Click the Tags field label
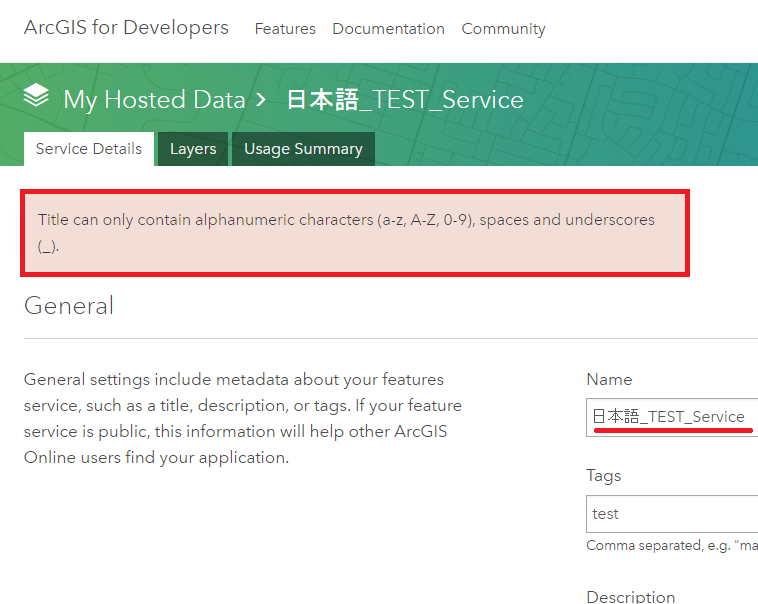Image resolution: width=758 pixels, height=604 pixels. click(x=603, y=475)
